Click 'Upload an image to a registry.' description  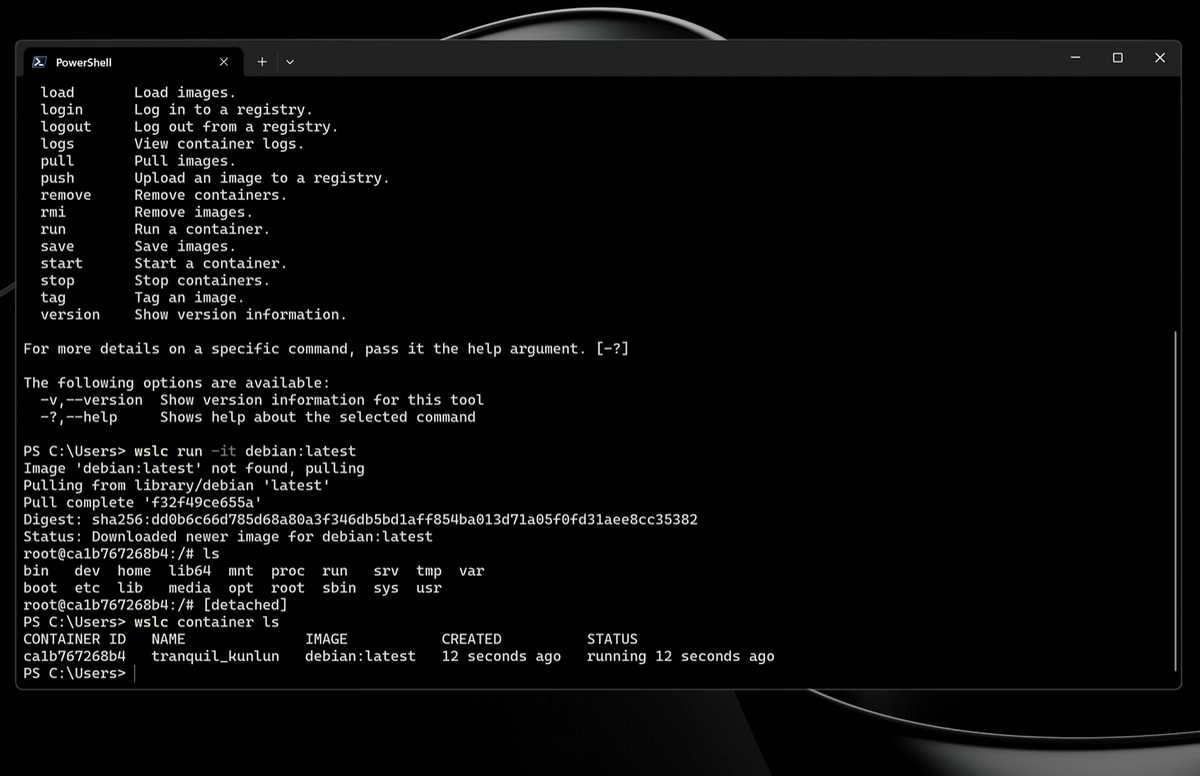pos(262,177)
